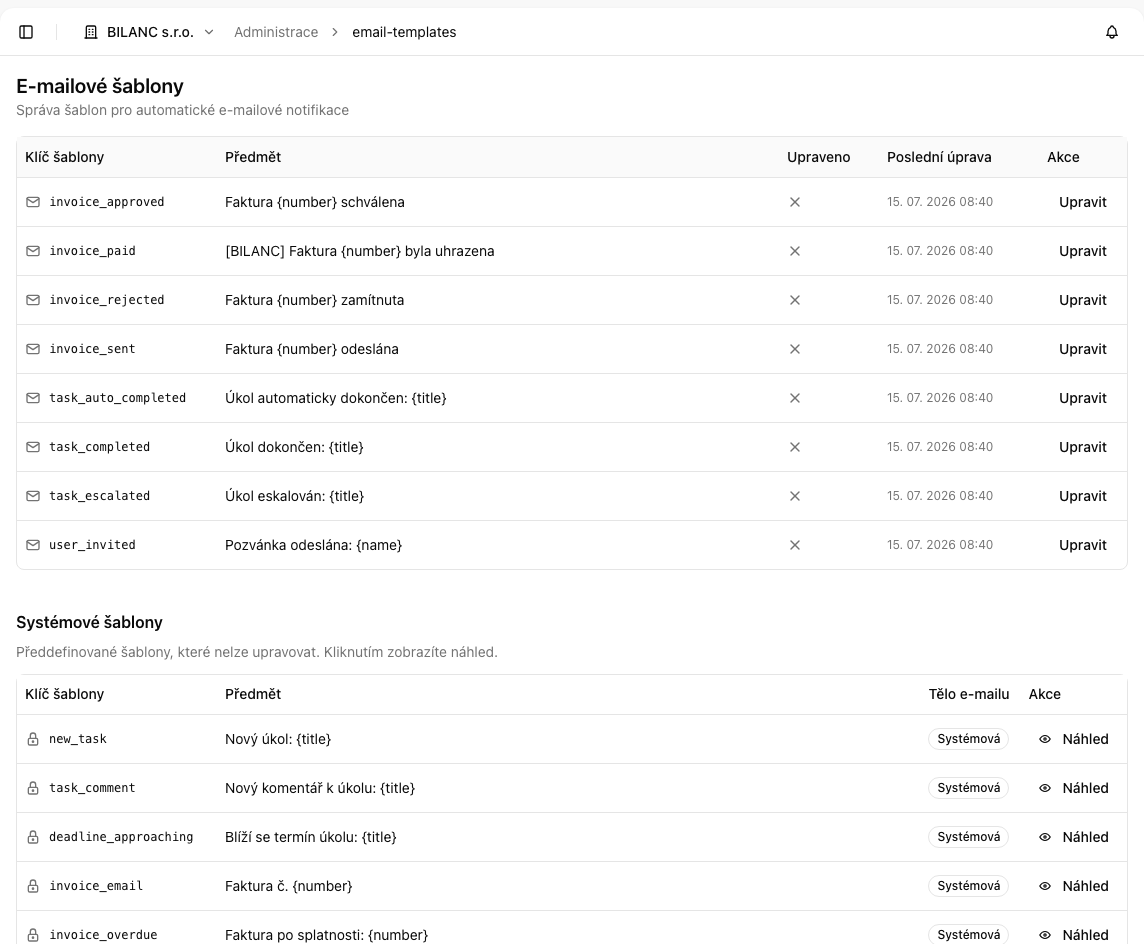Open notifications bell icon

pyautogui.click(x=1112, y=32)
